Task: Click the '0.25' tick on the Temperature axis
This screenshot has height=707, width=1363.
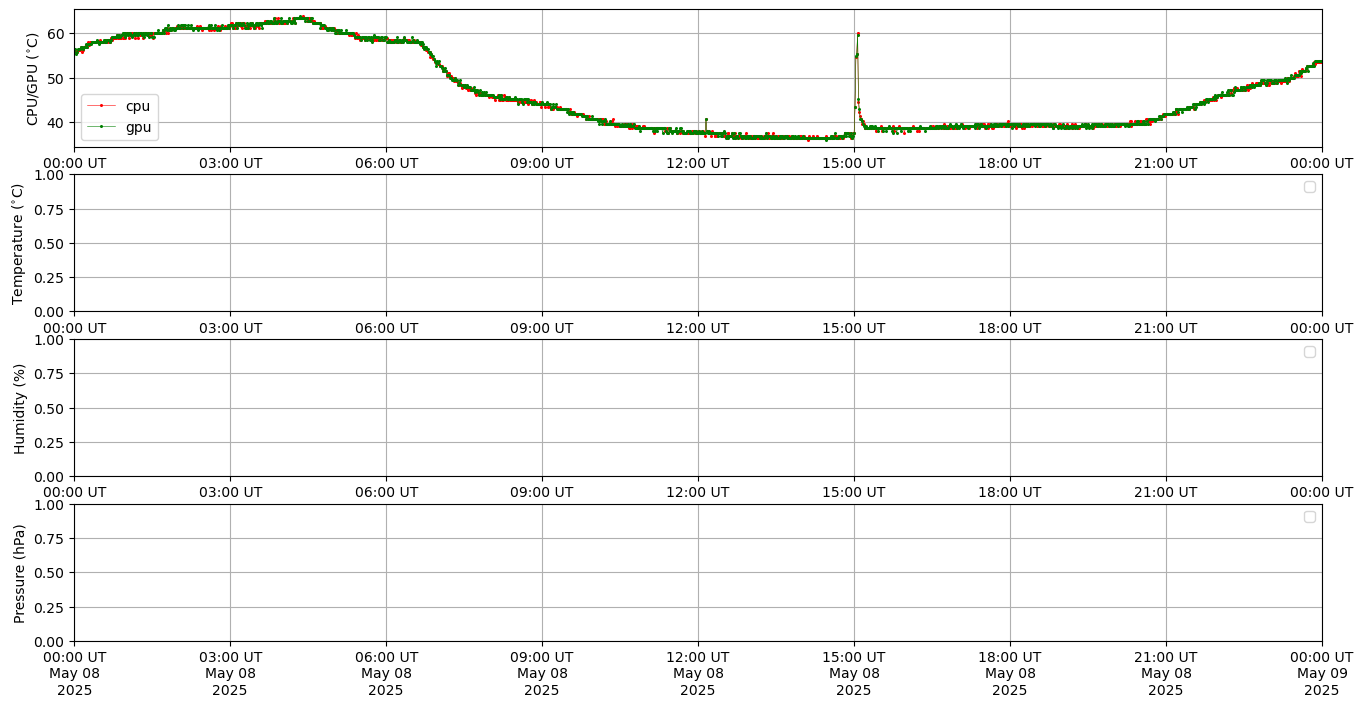Action: [50, 278]
